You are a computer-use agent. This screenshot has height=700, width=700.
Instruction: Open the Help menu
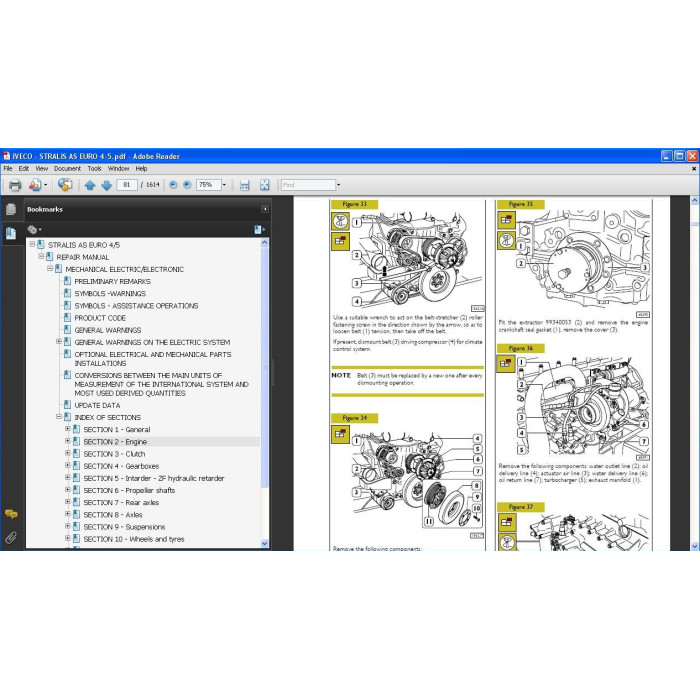141,169
